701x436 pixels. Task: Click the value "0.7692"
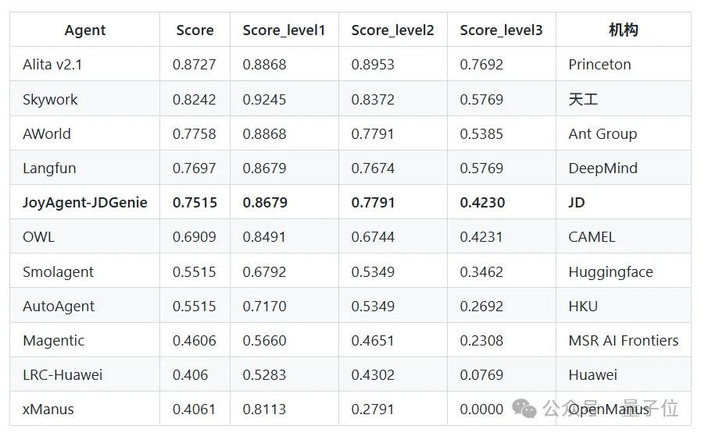click(481, 65)
